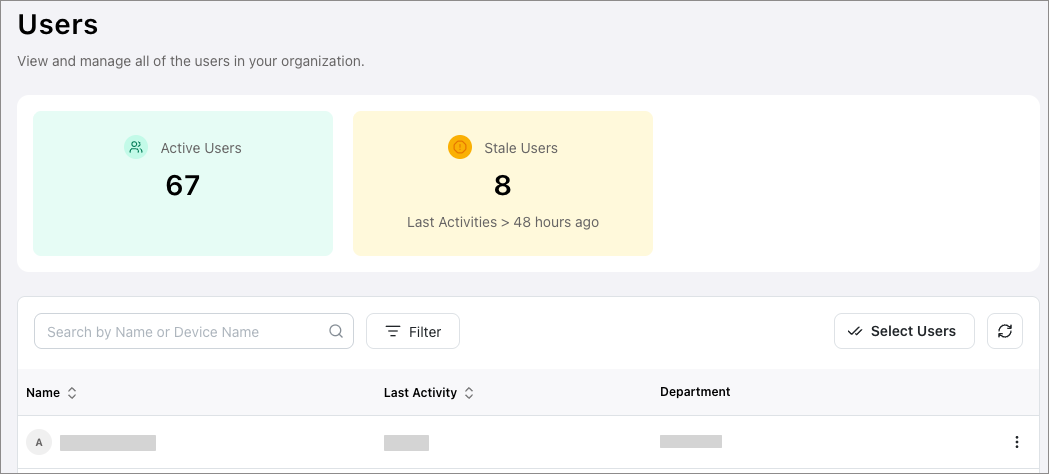Toggle sort arrows beside Last Activity column

click(x=469, y=393)
